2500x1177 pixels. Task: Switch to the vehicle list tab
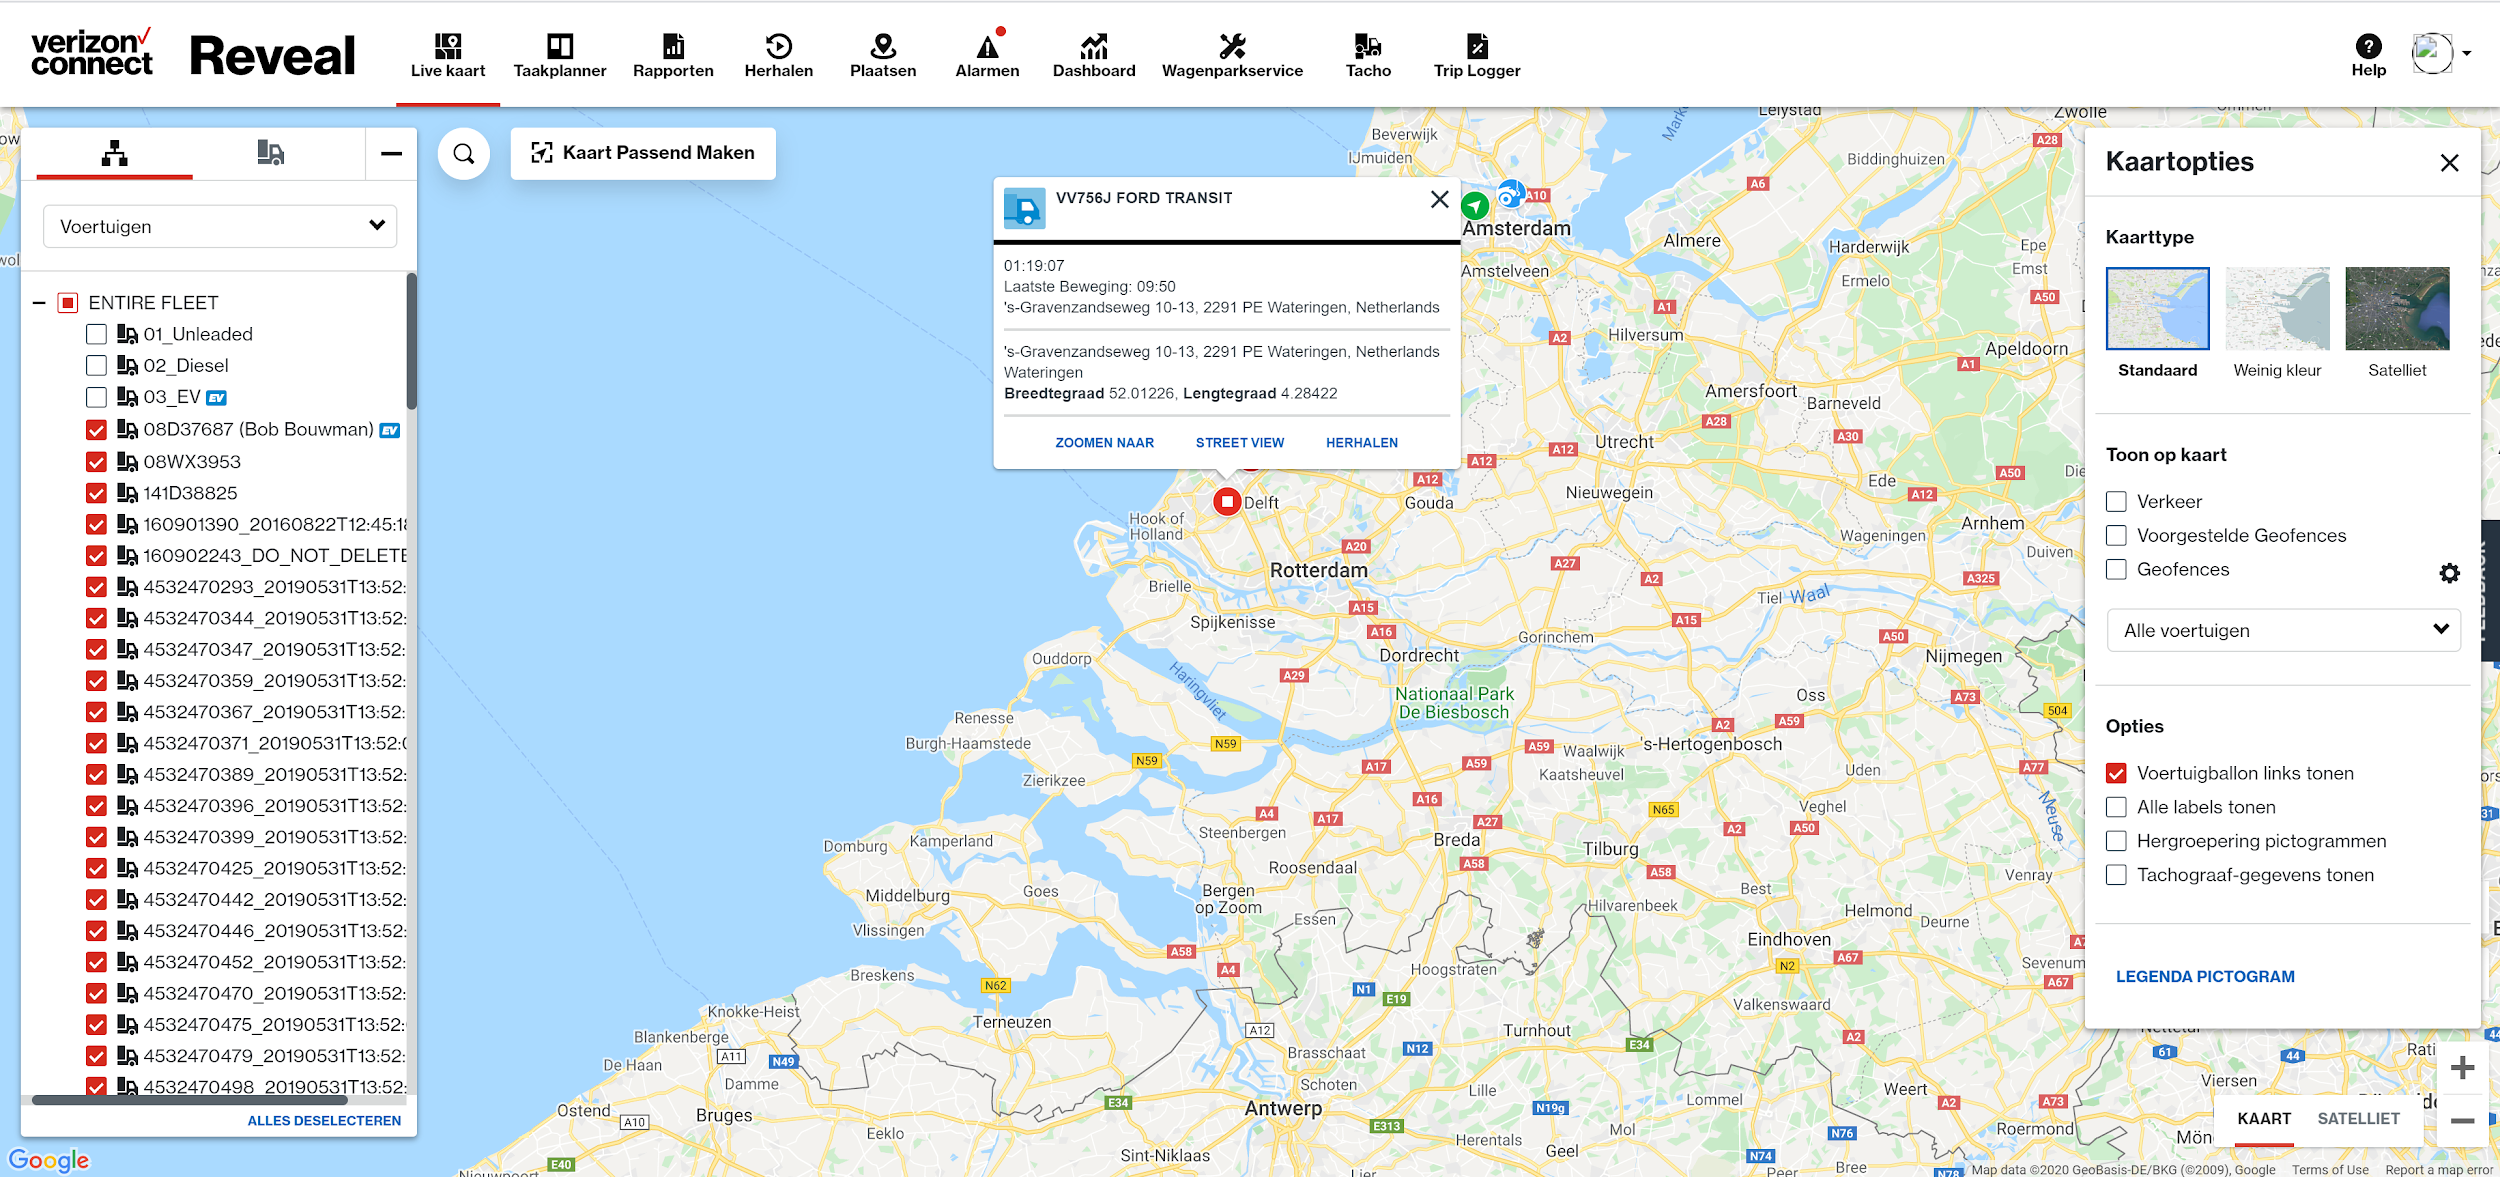271,153
